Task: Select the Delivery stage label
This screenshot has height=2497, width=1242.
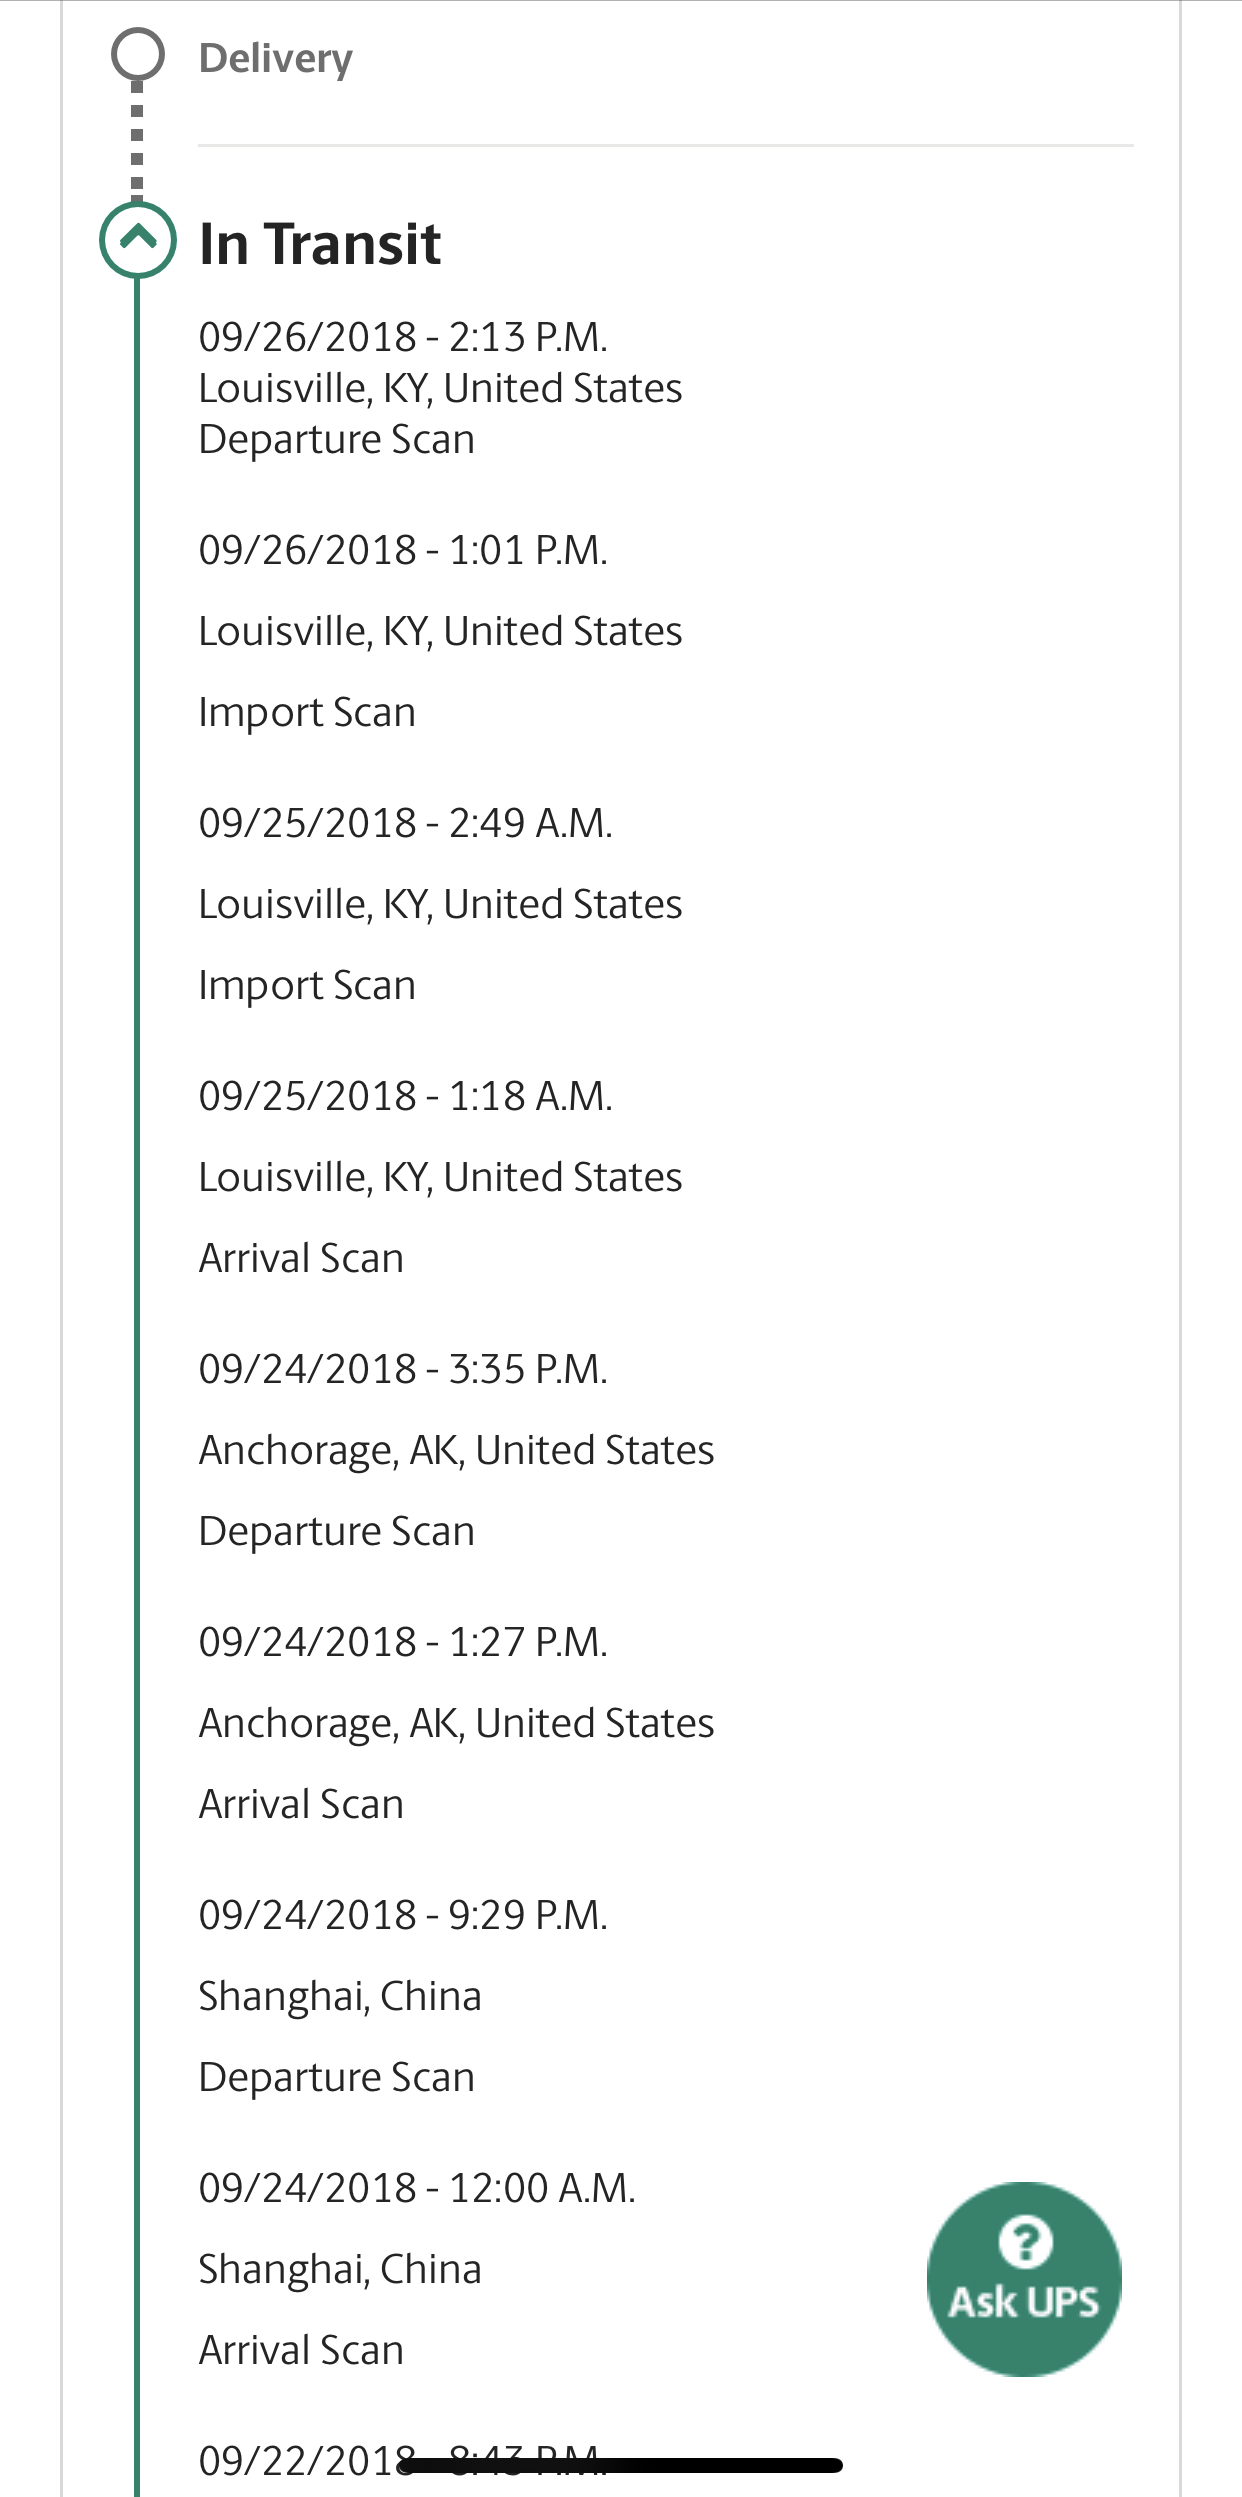Action: [275, 58]
